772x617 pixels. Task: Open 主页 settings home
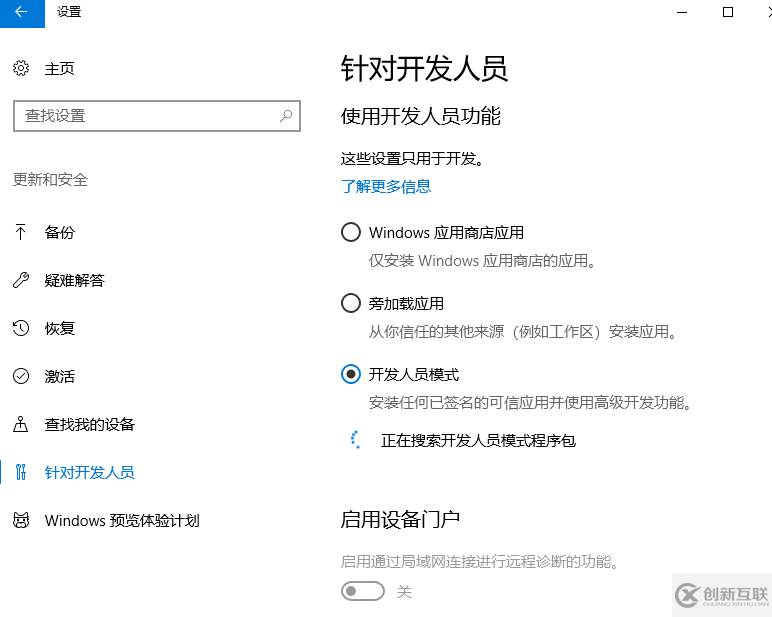pyautogui.click(x=60, y=68)
